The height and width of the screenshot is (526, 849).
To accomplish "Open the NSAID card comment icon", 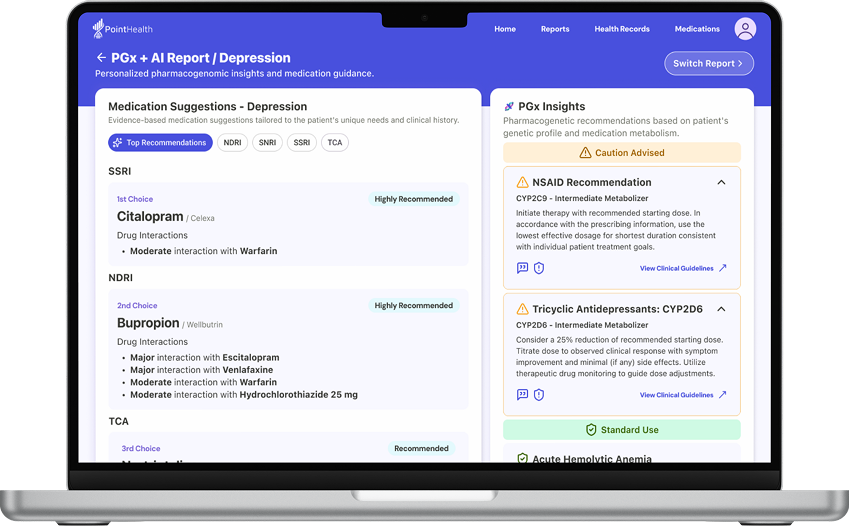I will tap(522, 268).
